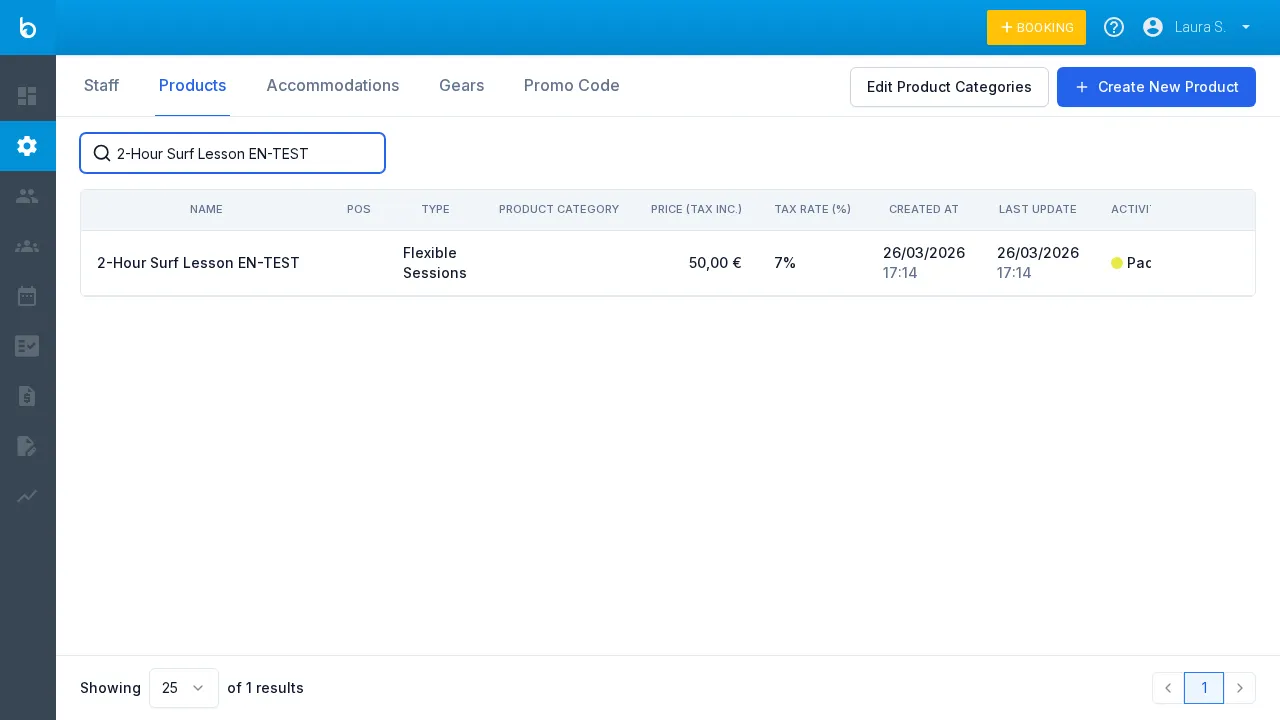Image resolution: width=1280 pixels, height=720 pixels.
Task: Switch to the Promo Code tab
Action: point(571,86)
